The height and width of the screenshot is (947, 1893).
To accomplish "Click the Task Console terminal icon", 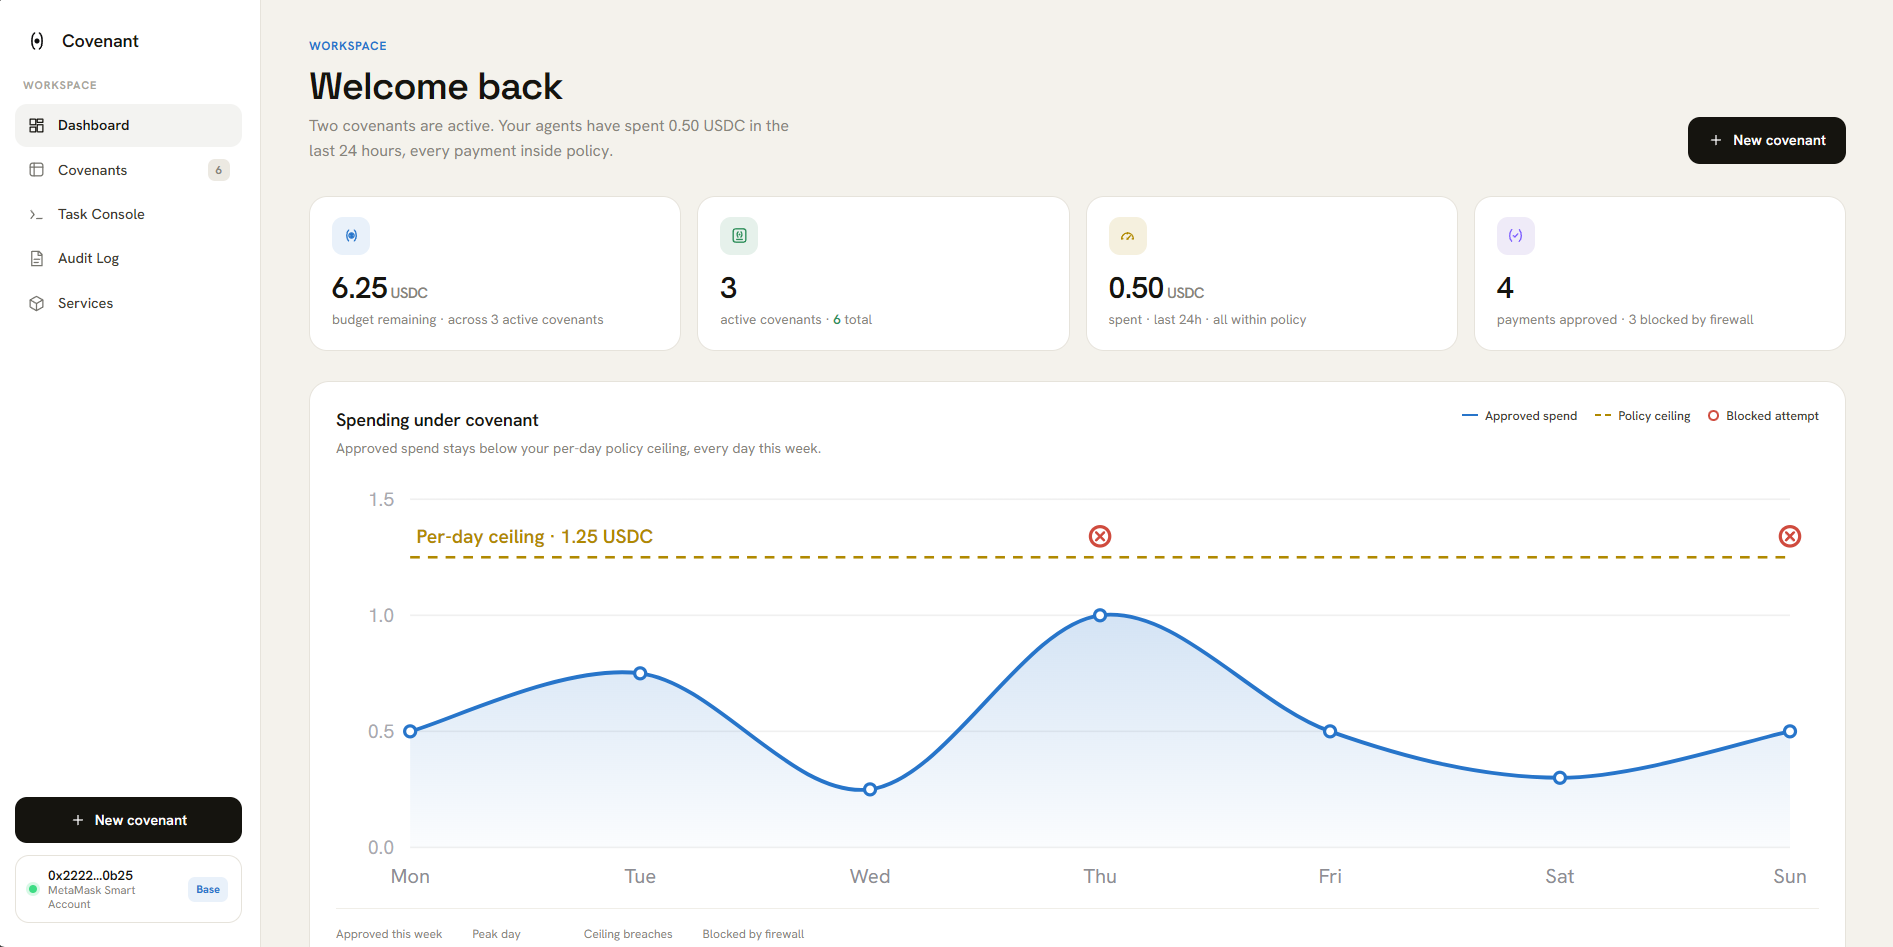I will 37,214.
